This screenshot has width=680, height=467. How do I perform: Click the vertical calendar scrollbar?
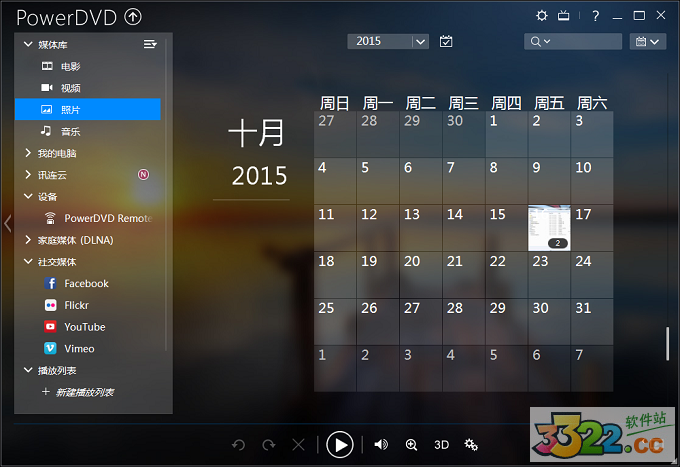click(x=667, y=344)
